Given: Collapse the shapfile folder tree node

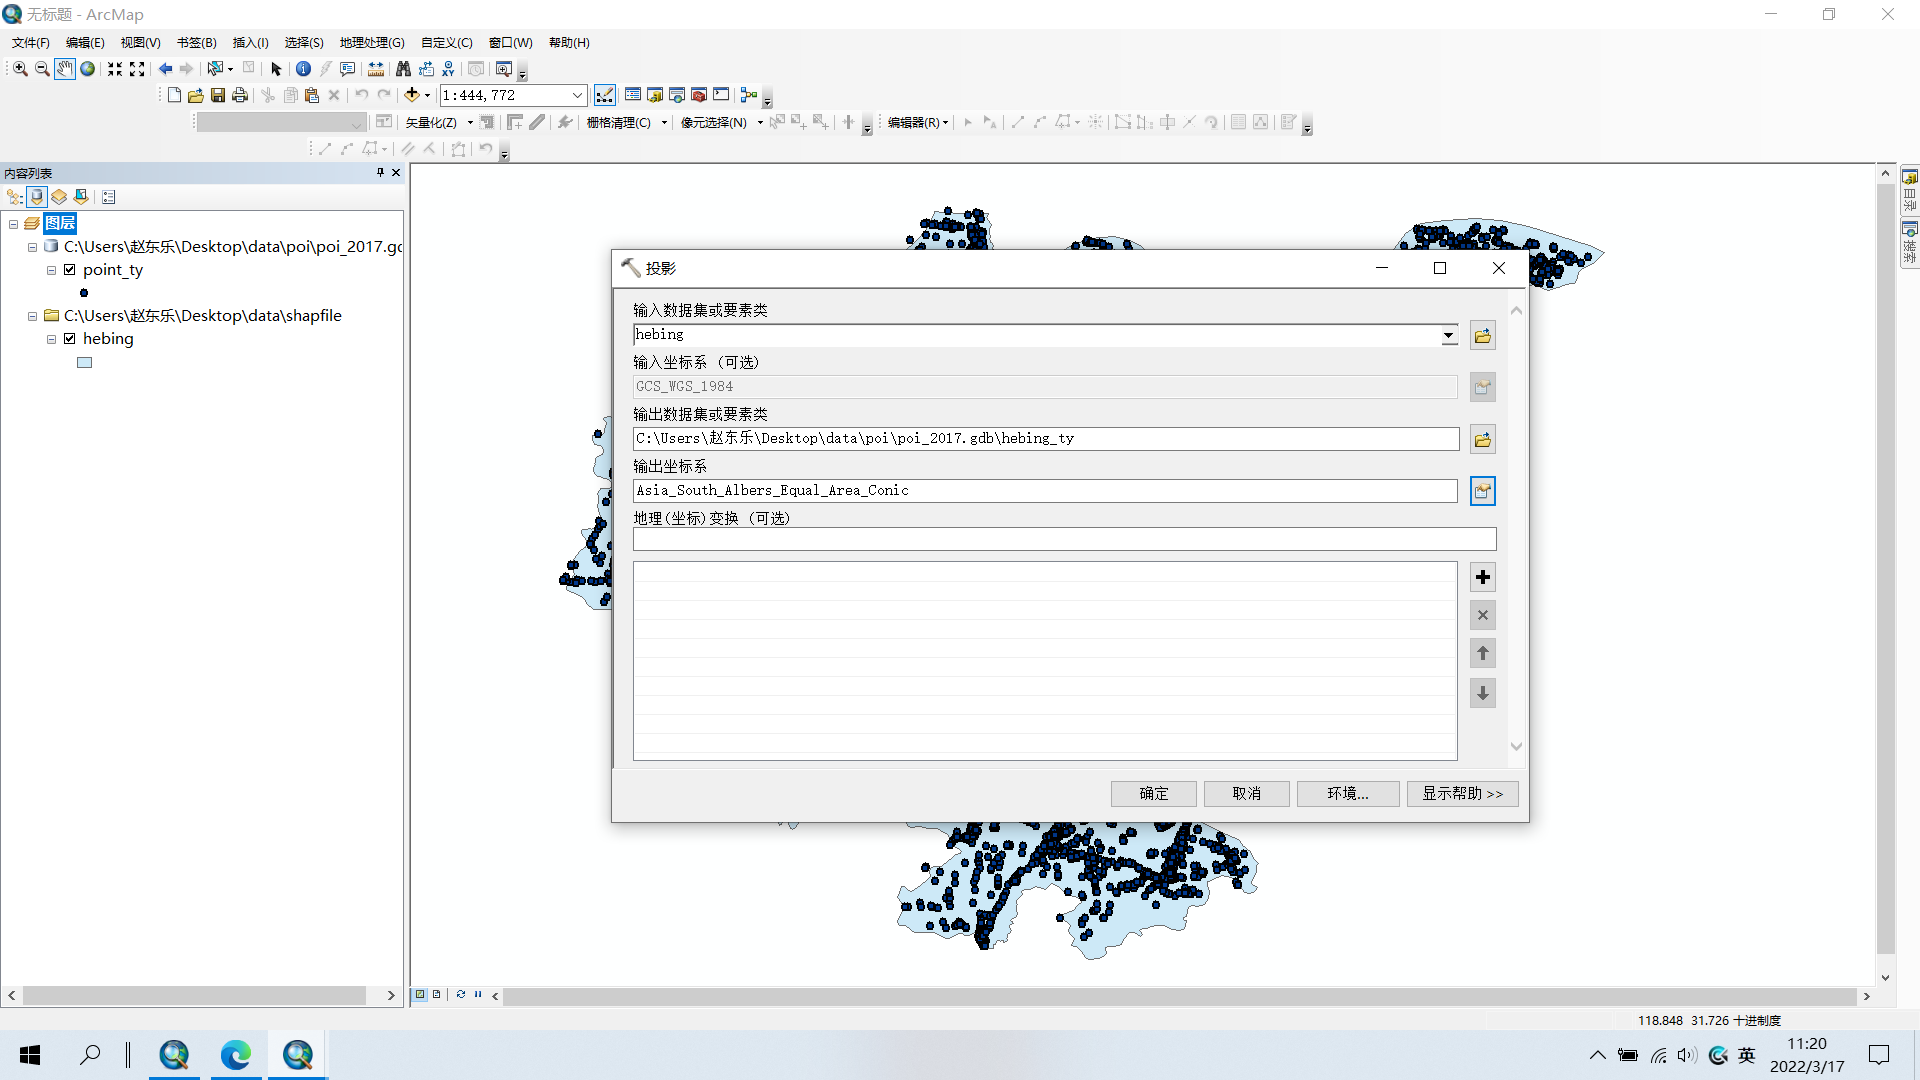Looking at the screenshot, I should tap(32, 316).
